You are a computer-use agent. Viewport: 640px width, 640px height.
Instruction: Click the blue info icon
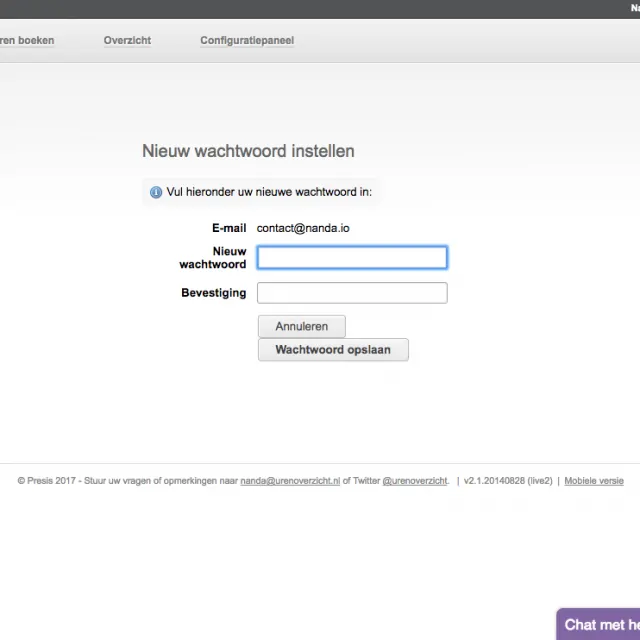[156, 192]
